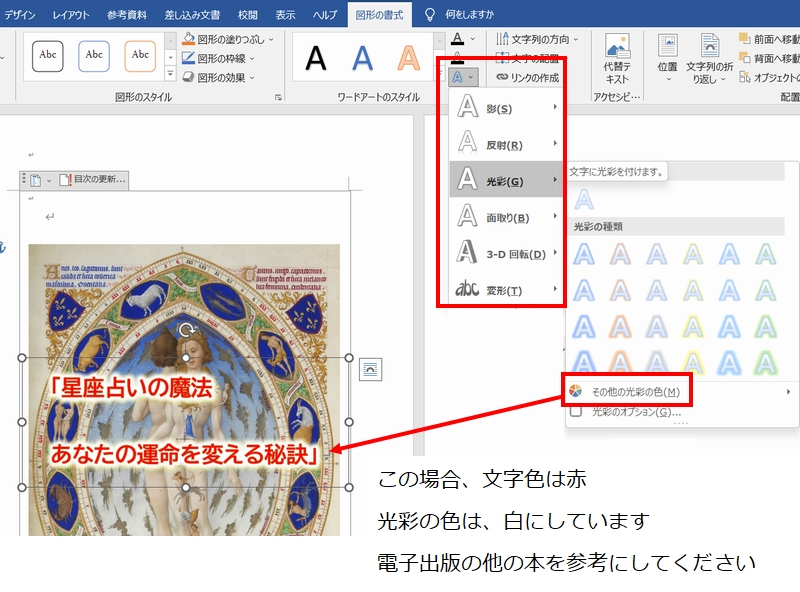Open the 面取り(B) submenu
The width and height of the screenshot is (800, 592).
[x=506, y=216]
